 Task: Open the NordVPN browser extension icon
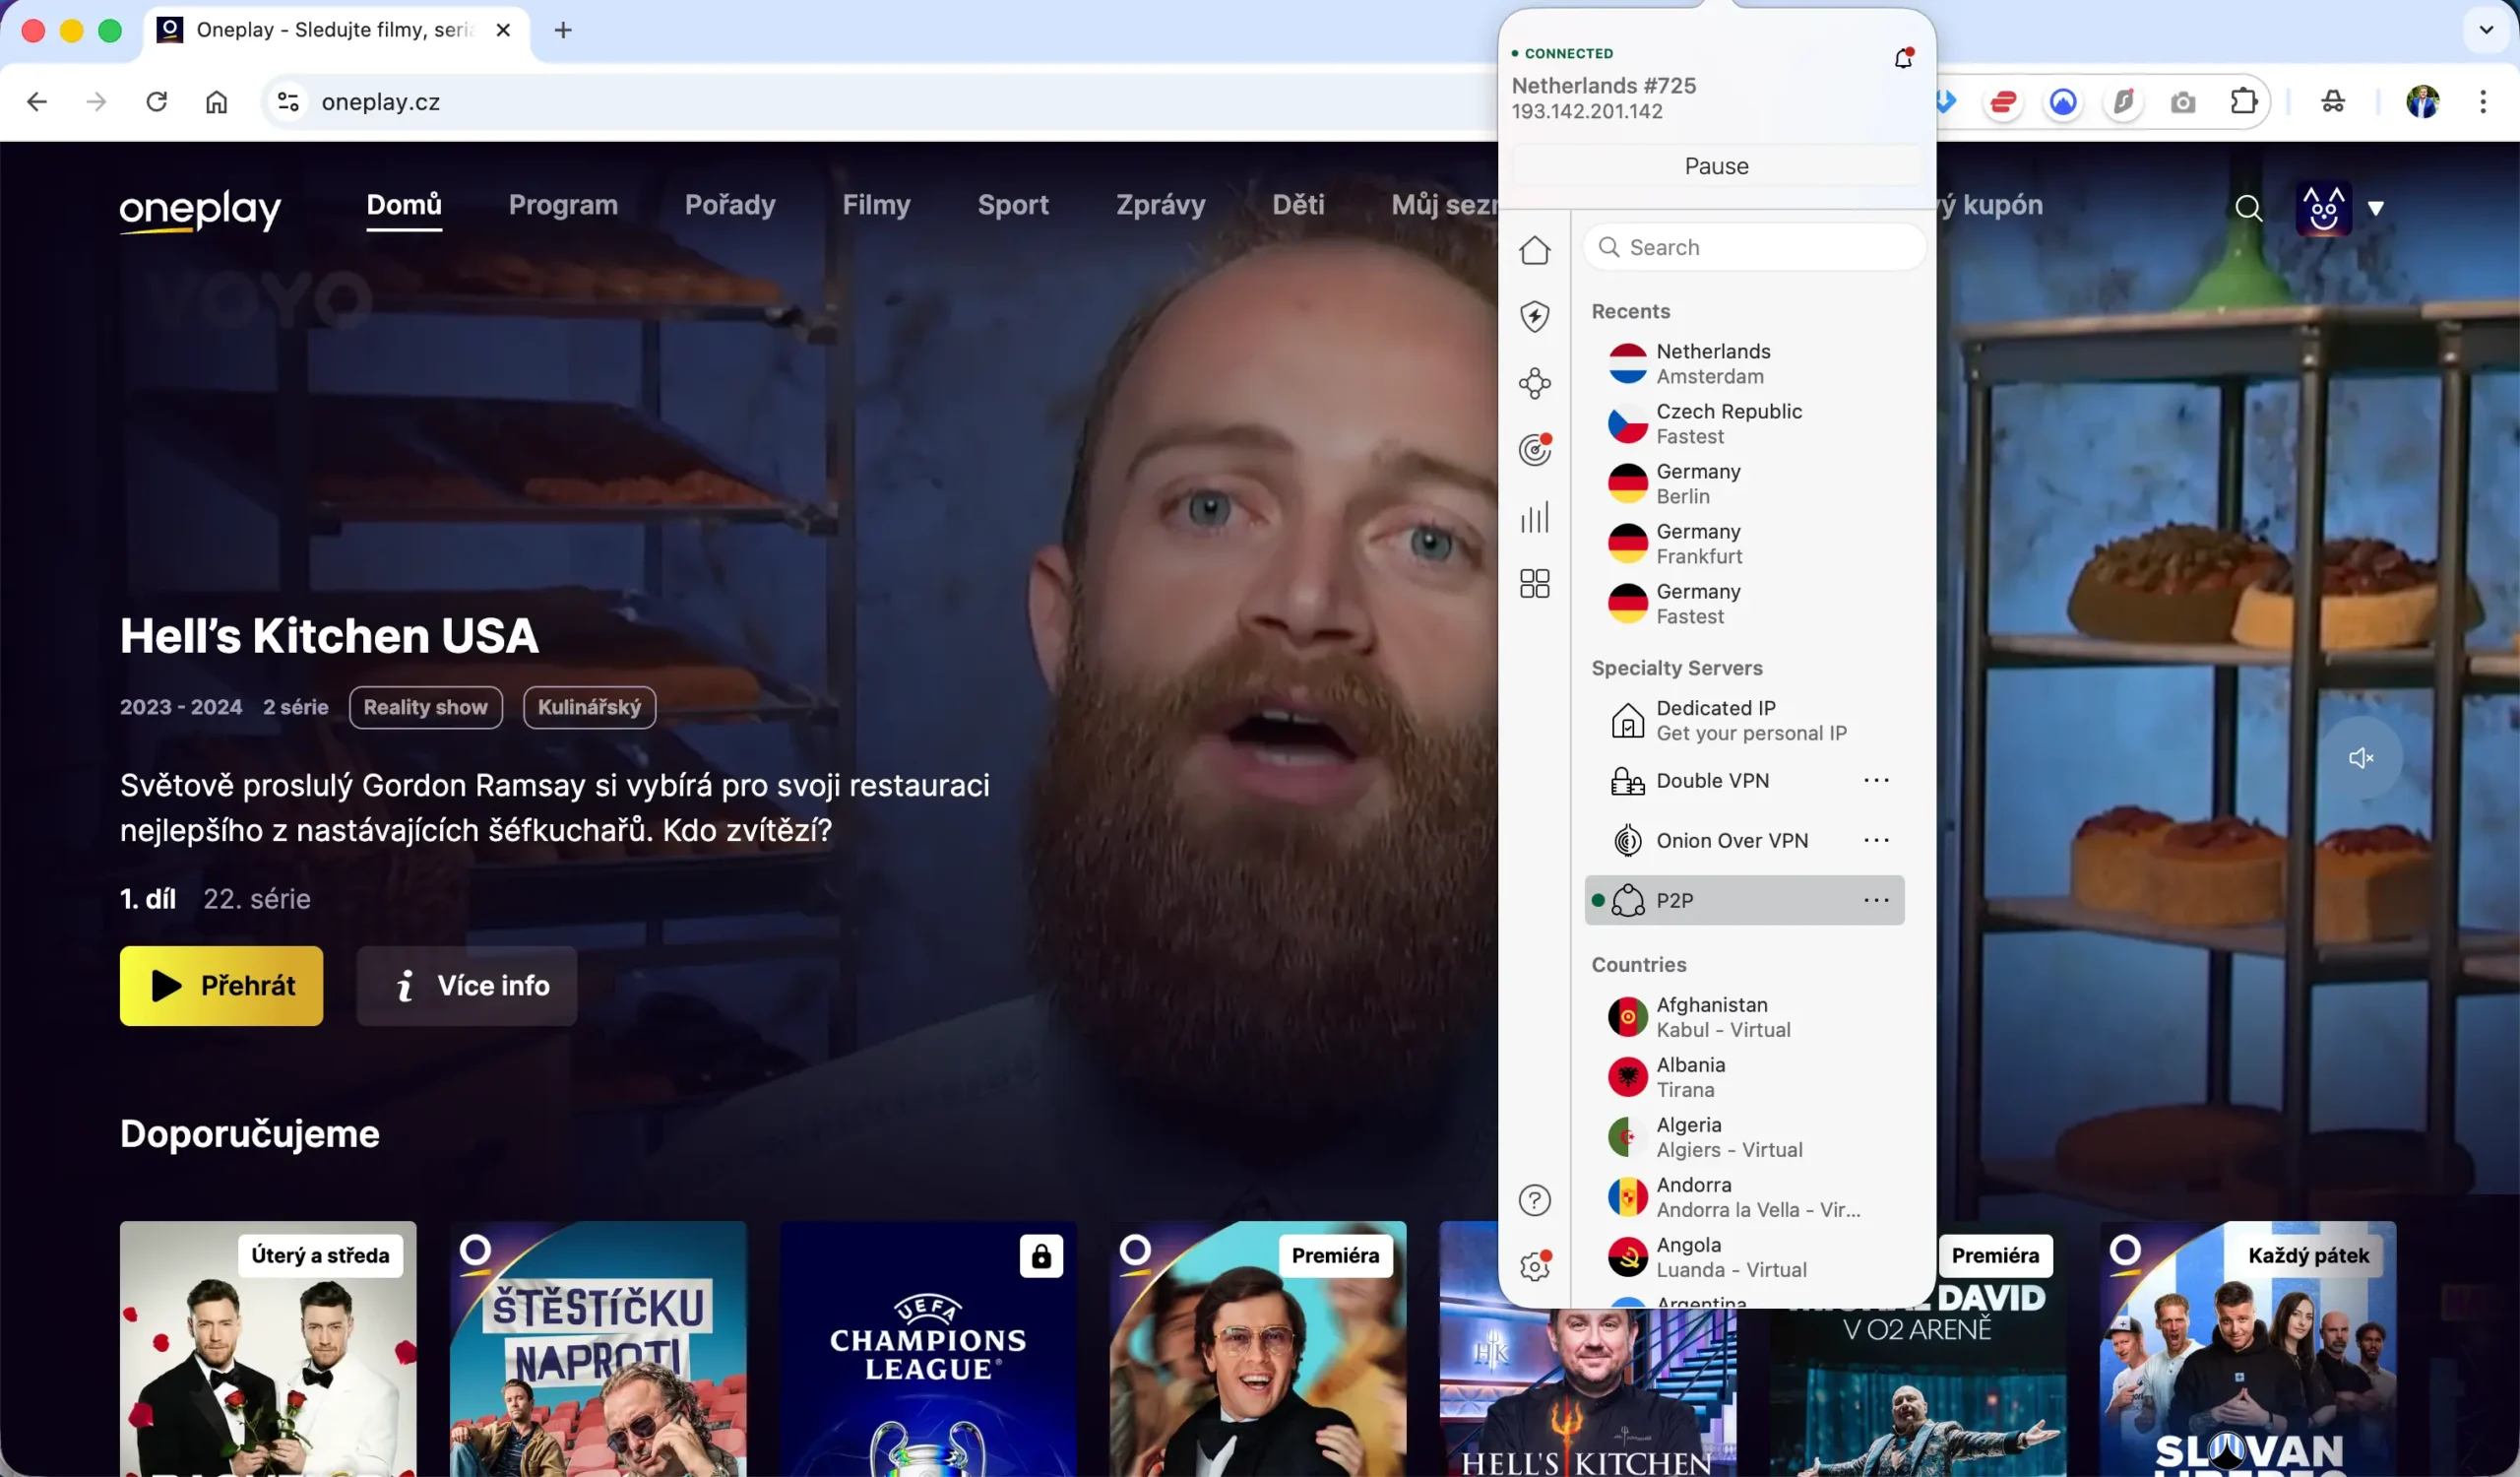[2062, 101]
